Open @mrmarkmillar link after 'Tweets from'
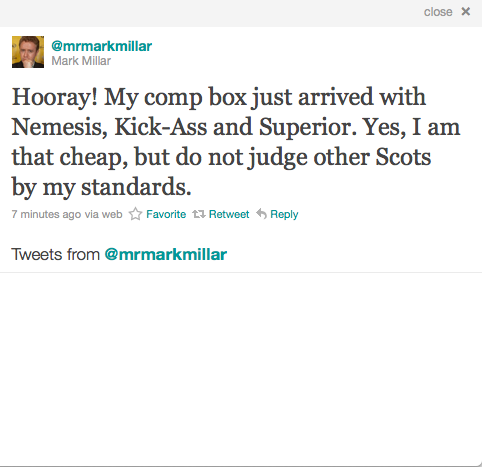Image resolution: width=482 pixels, height=467 pixels. pos(166,255)
